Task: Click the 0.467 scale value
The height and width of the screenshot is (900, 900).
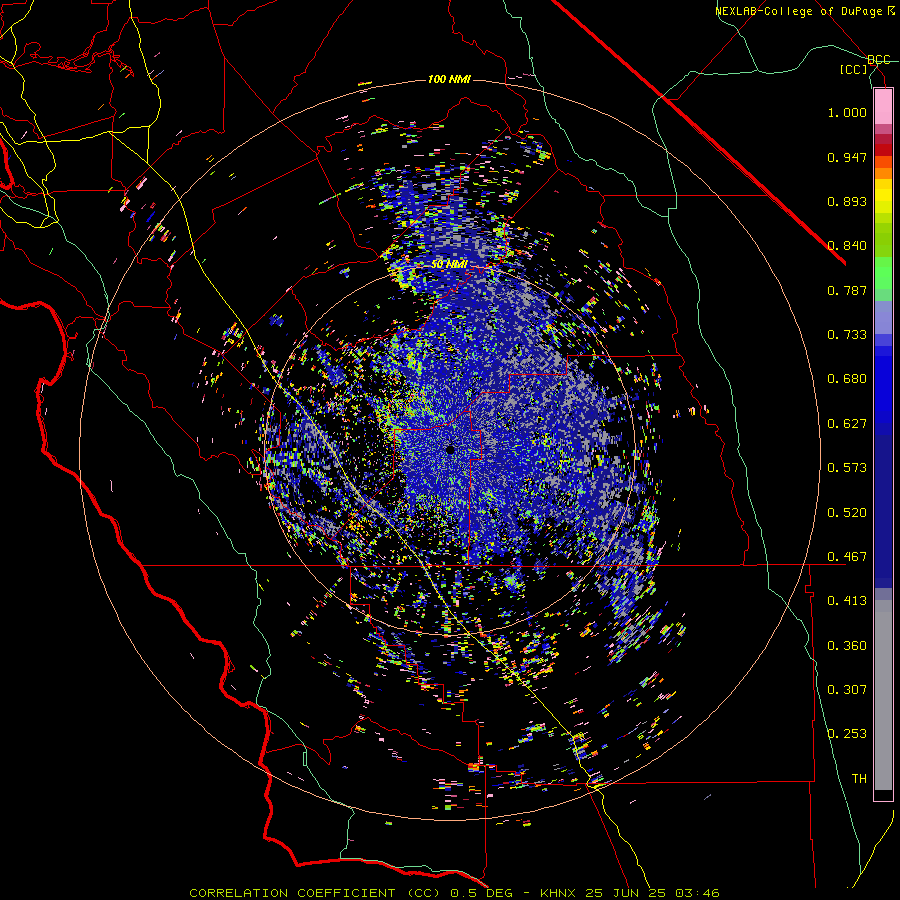Action: (847, 557)
